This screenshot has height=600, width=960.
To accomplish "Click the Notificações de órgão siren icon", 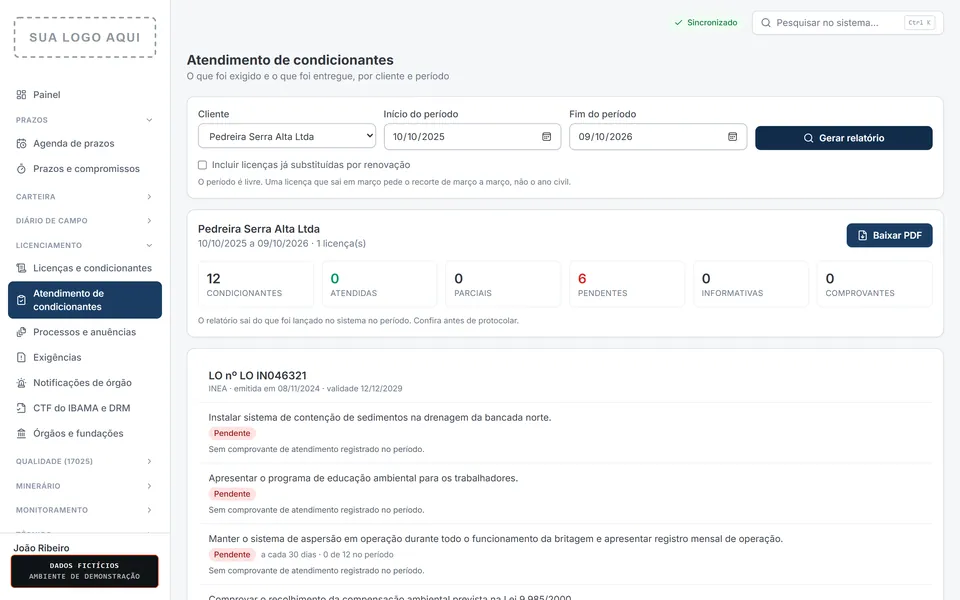I will 21,383.
